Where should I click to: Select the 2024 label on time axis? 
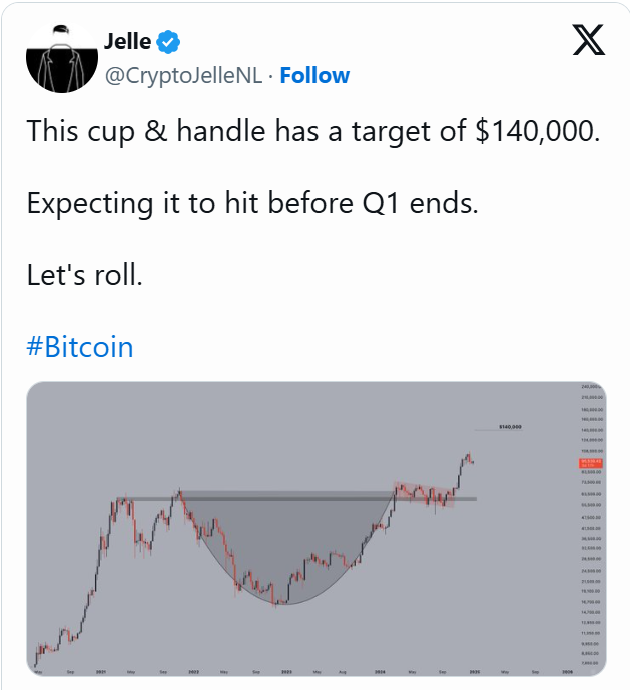(x=380, y=672)
